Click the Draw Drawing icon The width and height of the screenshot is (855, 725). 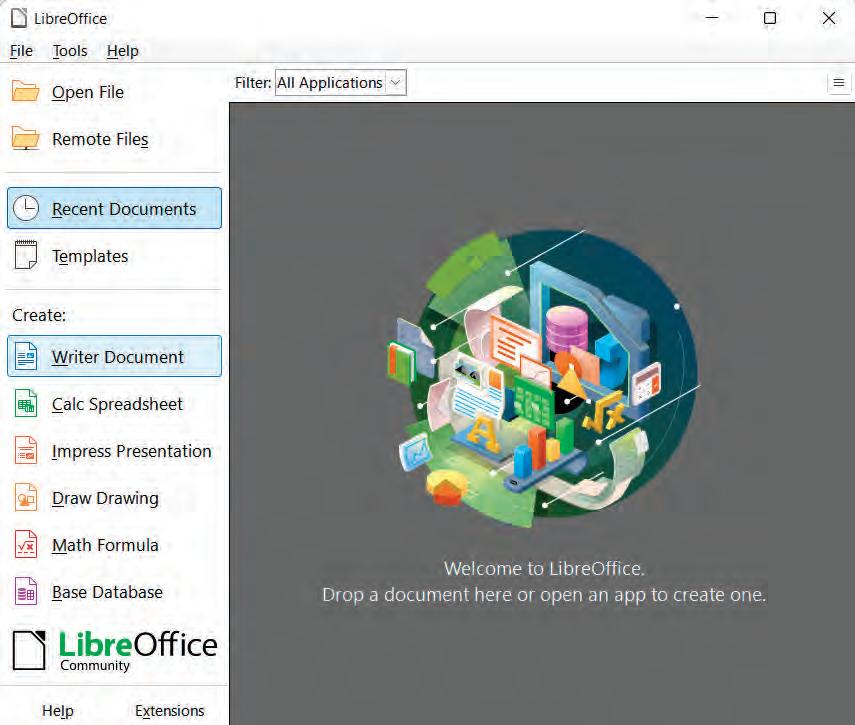pyautogui.click(x=26, y=498)
